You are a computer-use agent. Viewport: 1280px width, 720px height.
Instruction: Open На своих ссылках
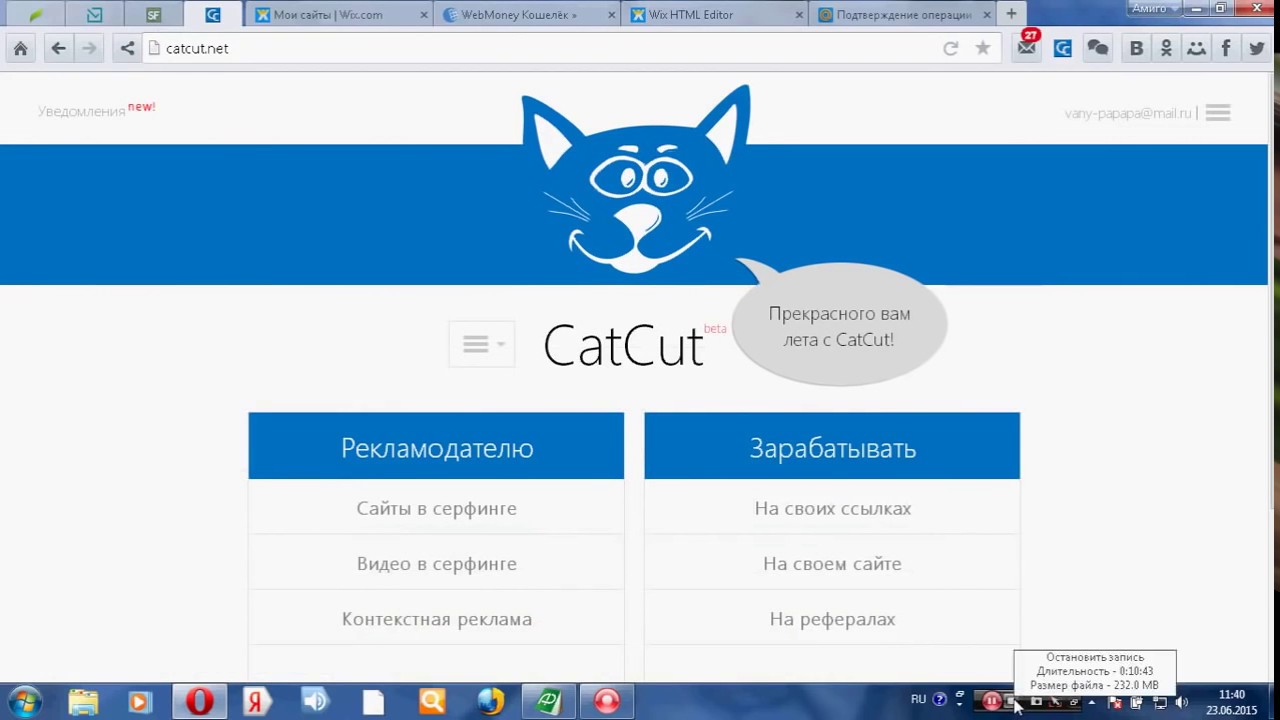click(x=832, y=508)
